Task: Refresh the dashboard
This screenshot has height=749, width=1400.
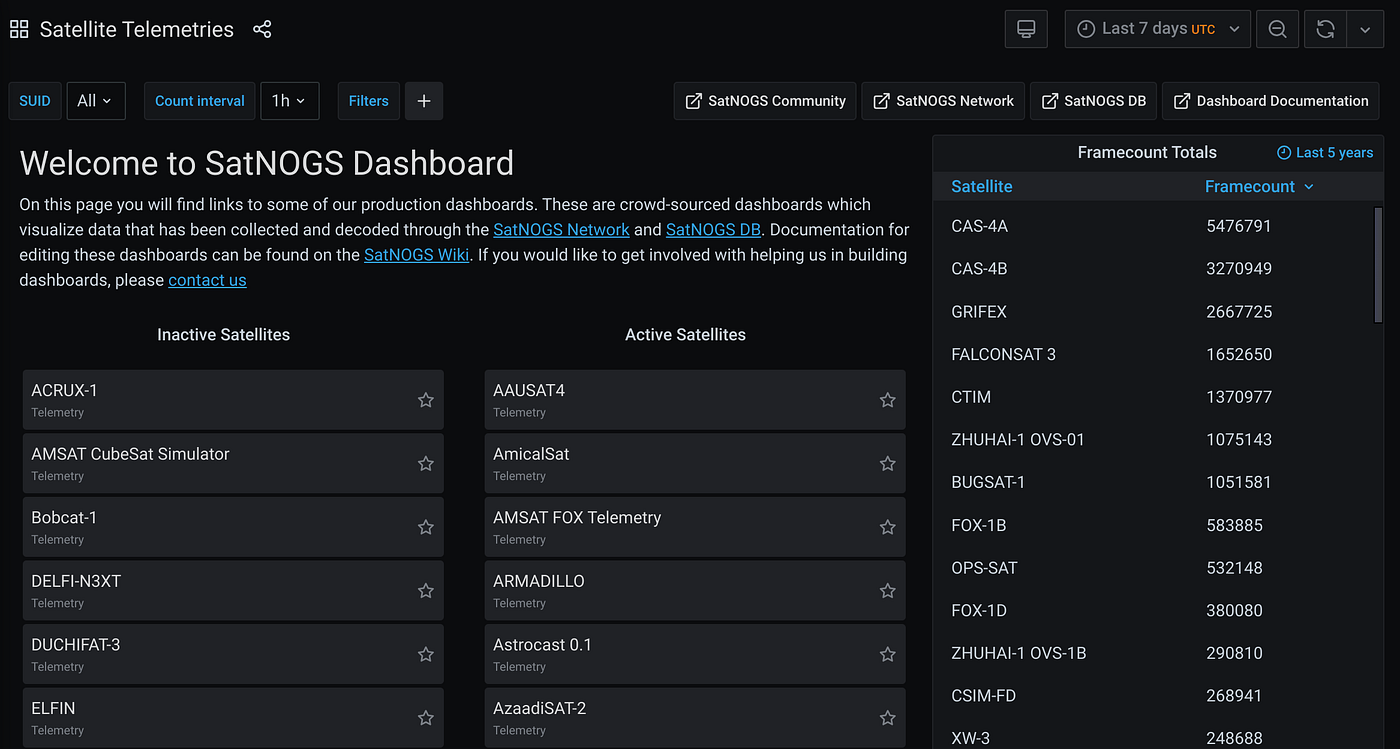Action: click(1326, 29)
